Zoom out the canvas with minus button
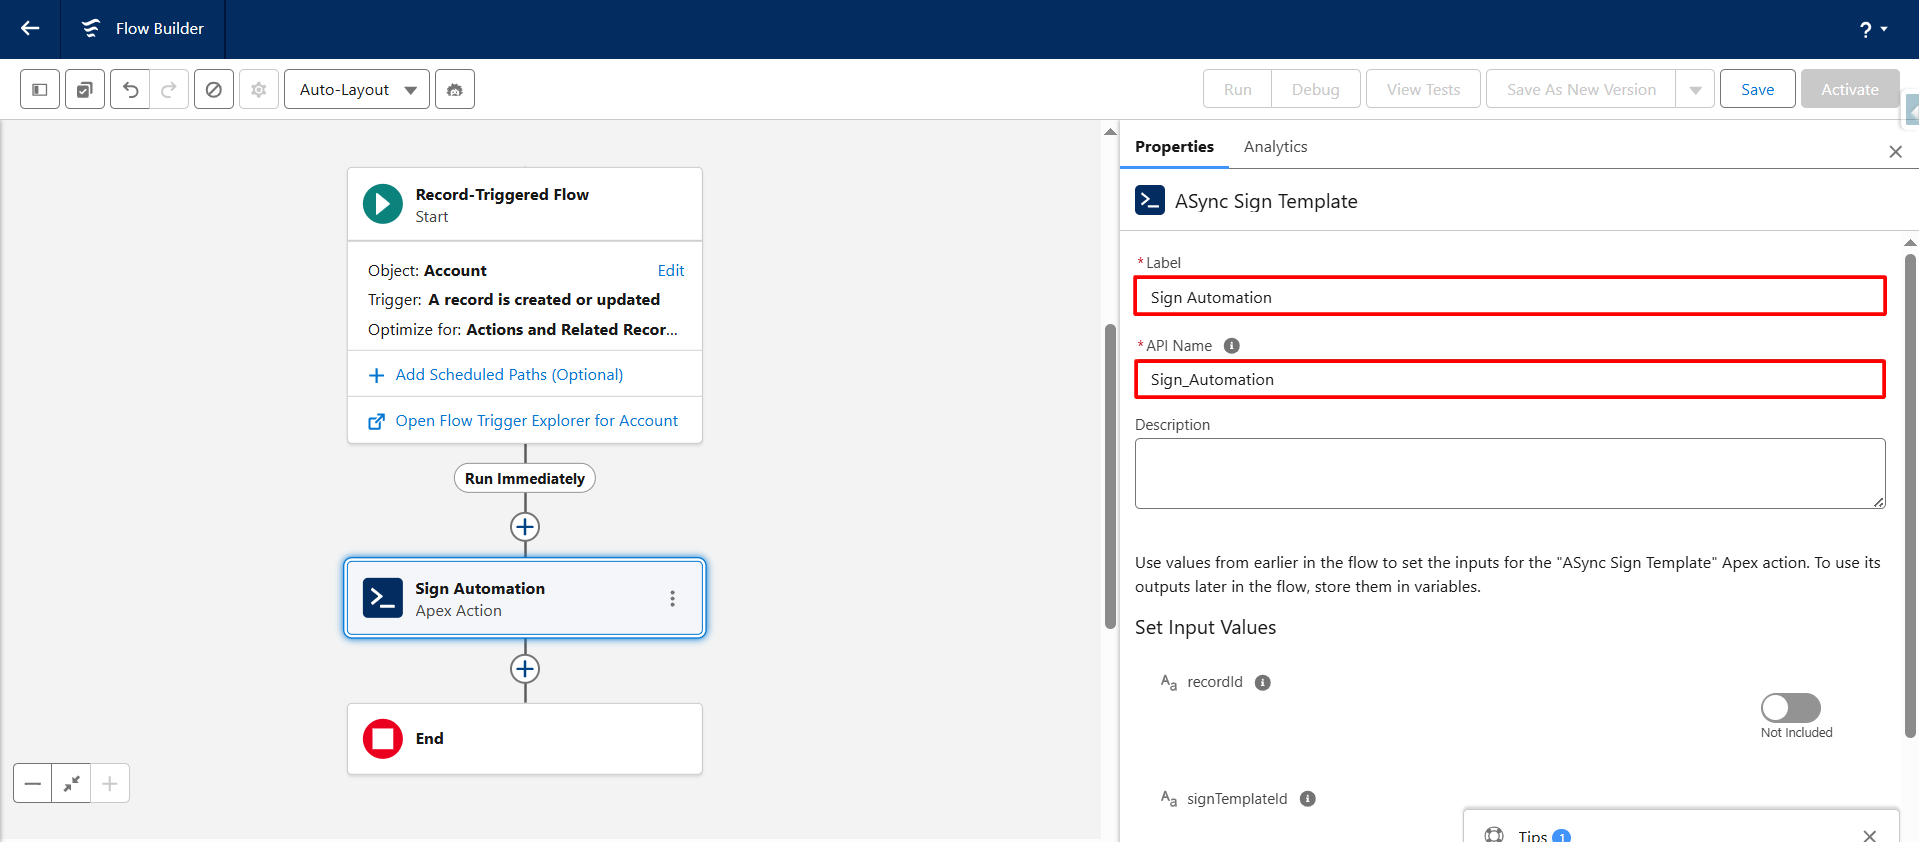Viewport: 1919px width, 842px height. [x=33, y=784]
